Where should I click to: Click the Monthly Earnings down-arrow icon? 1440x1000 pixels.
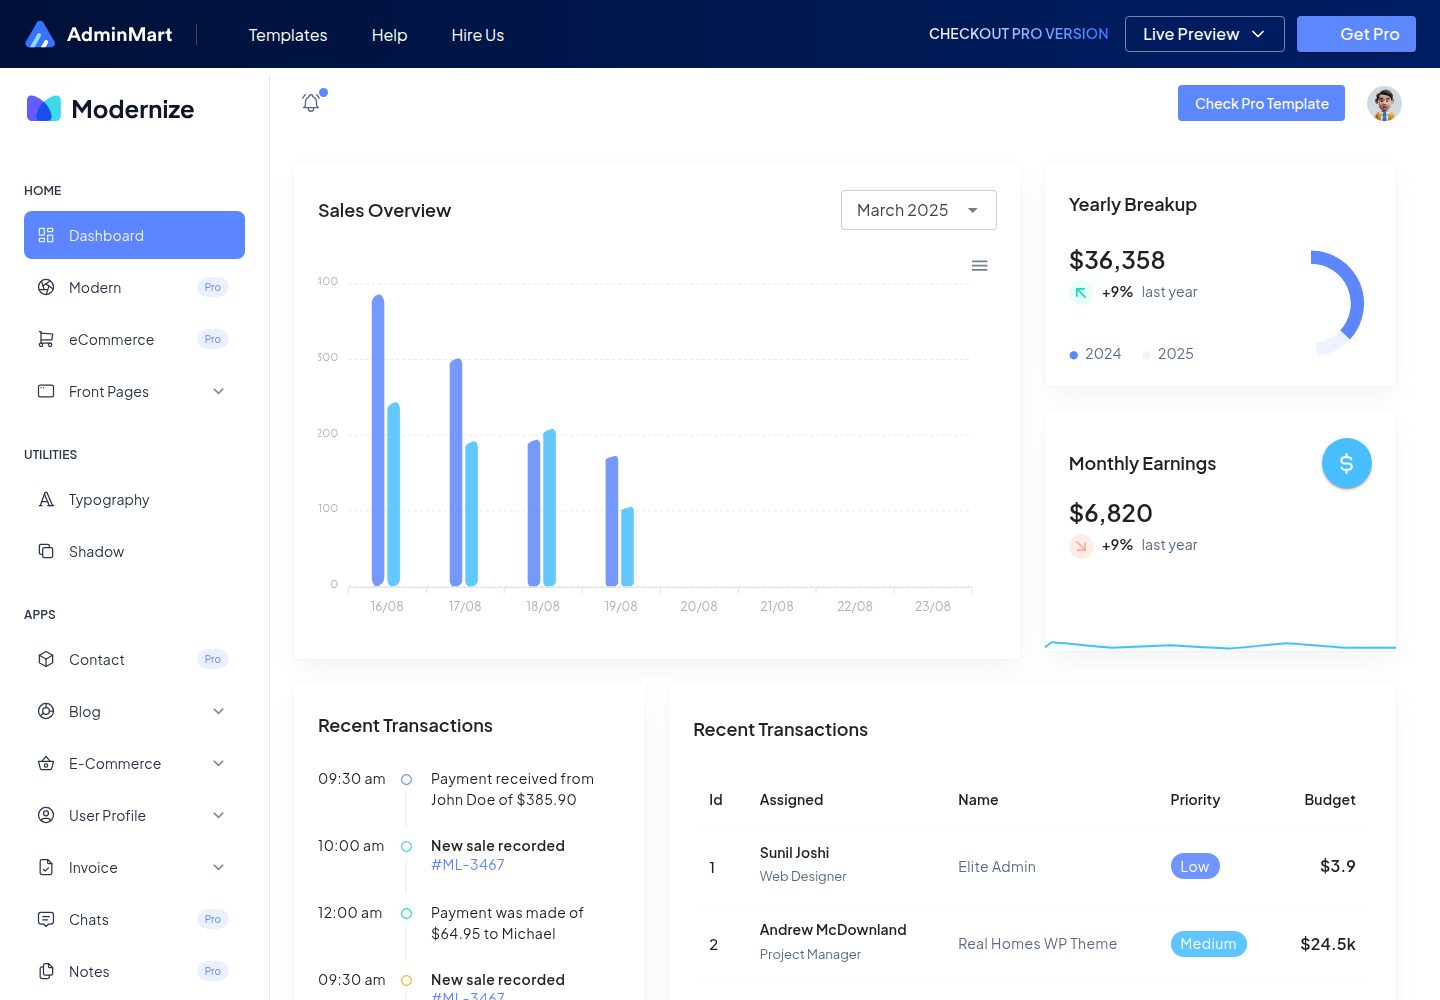(1081, 546)
